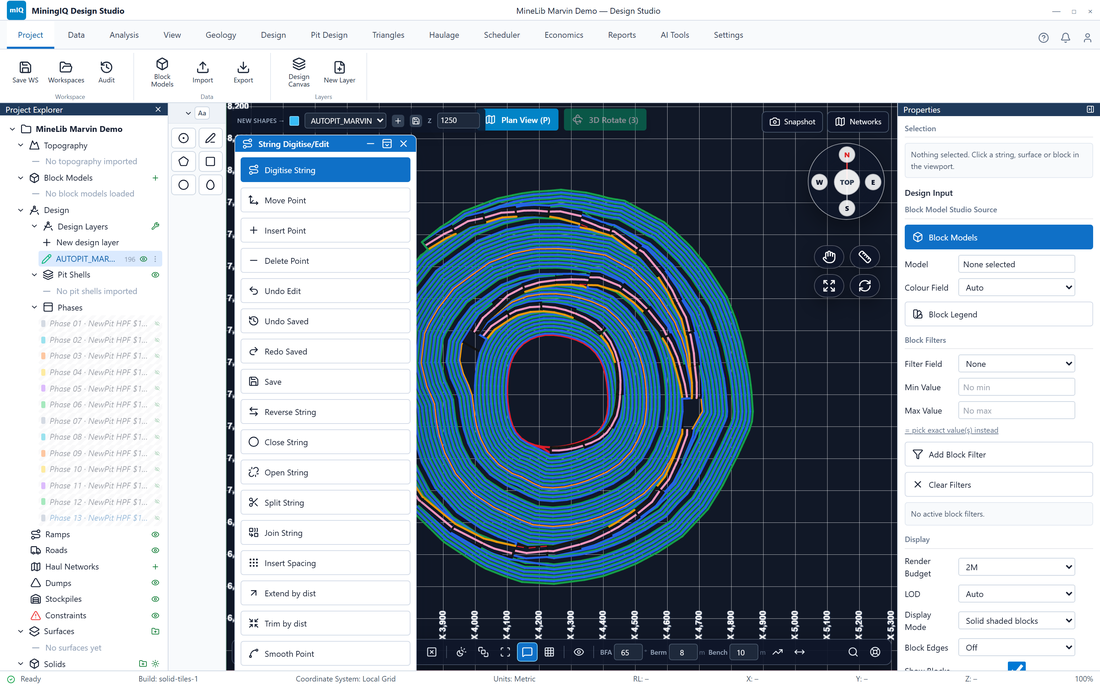Open the Data ribbon tab
Screen dimensions: 1100x687
[76, 35]
